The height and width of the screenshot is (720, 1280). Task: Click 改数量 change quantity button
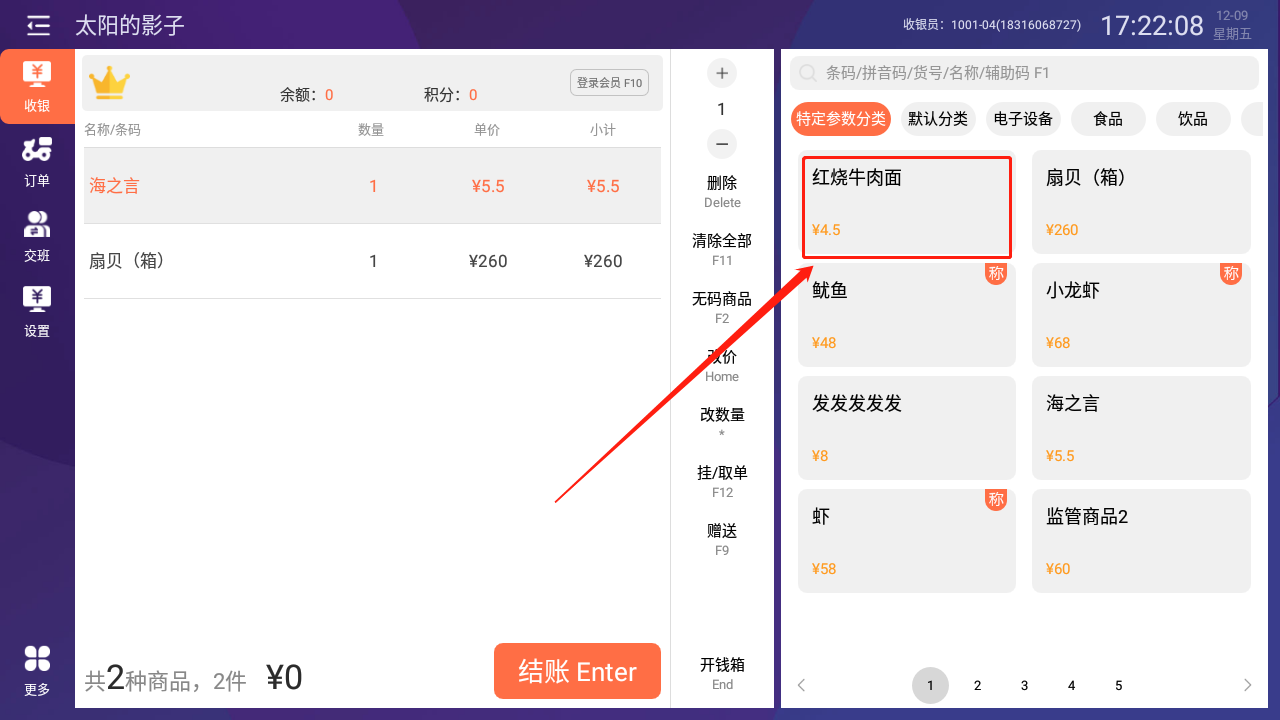pos(722,423)
